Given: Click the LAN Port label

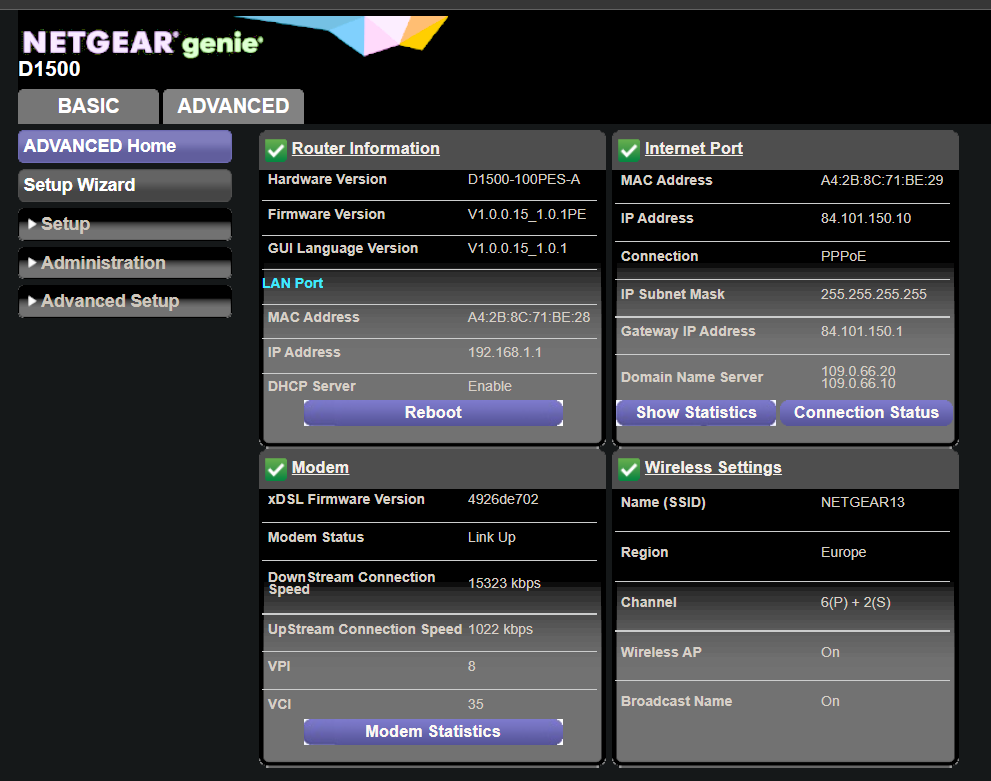Looking at the screenshot, I should click(x=293, y=283).
